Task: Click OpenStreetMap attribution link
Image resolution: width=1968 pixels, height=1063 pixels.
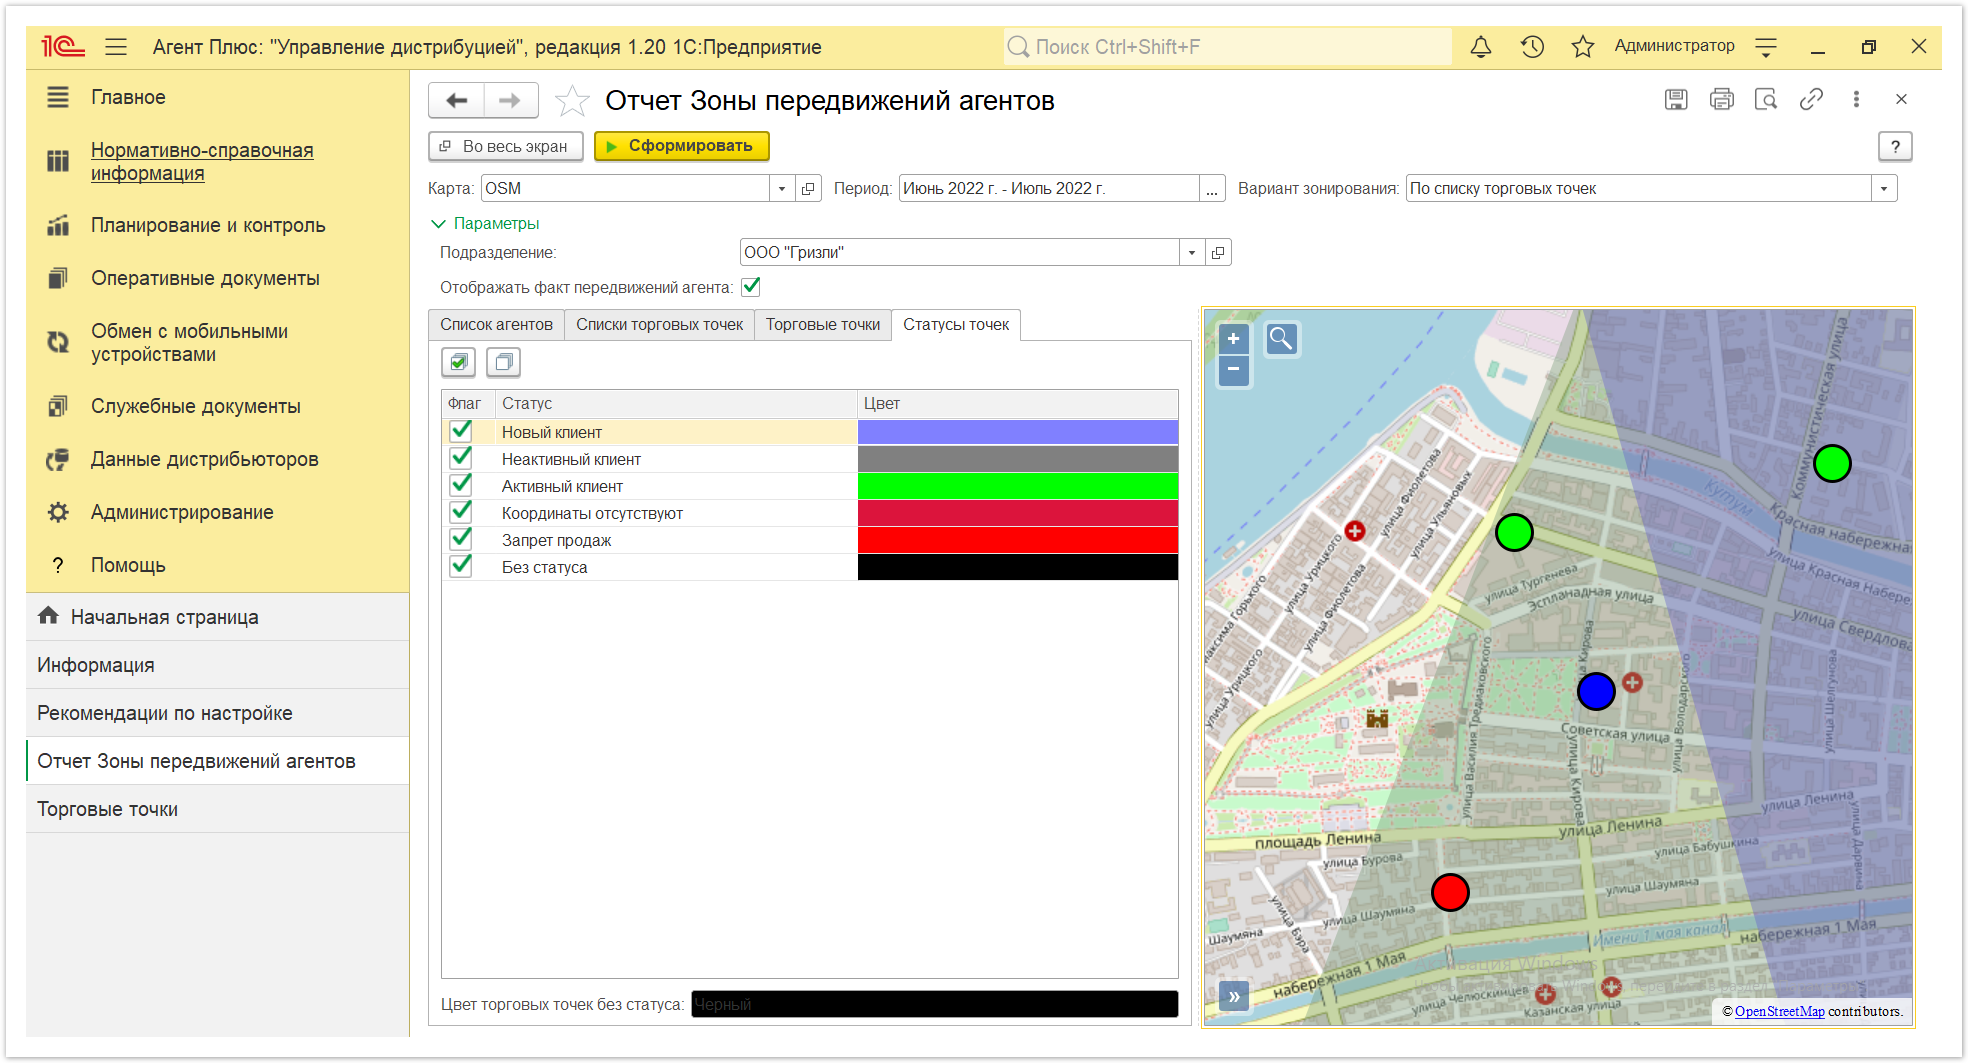Action: point(1780,1011)
